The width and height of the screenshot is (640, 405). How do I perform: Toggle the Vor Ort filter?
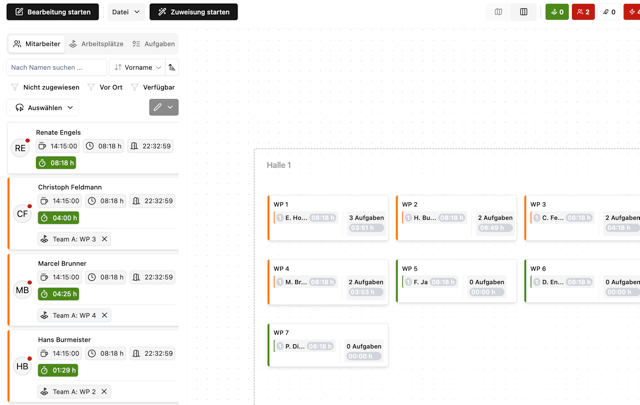click(104, 87)
